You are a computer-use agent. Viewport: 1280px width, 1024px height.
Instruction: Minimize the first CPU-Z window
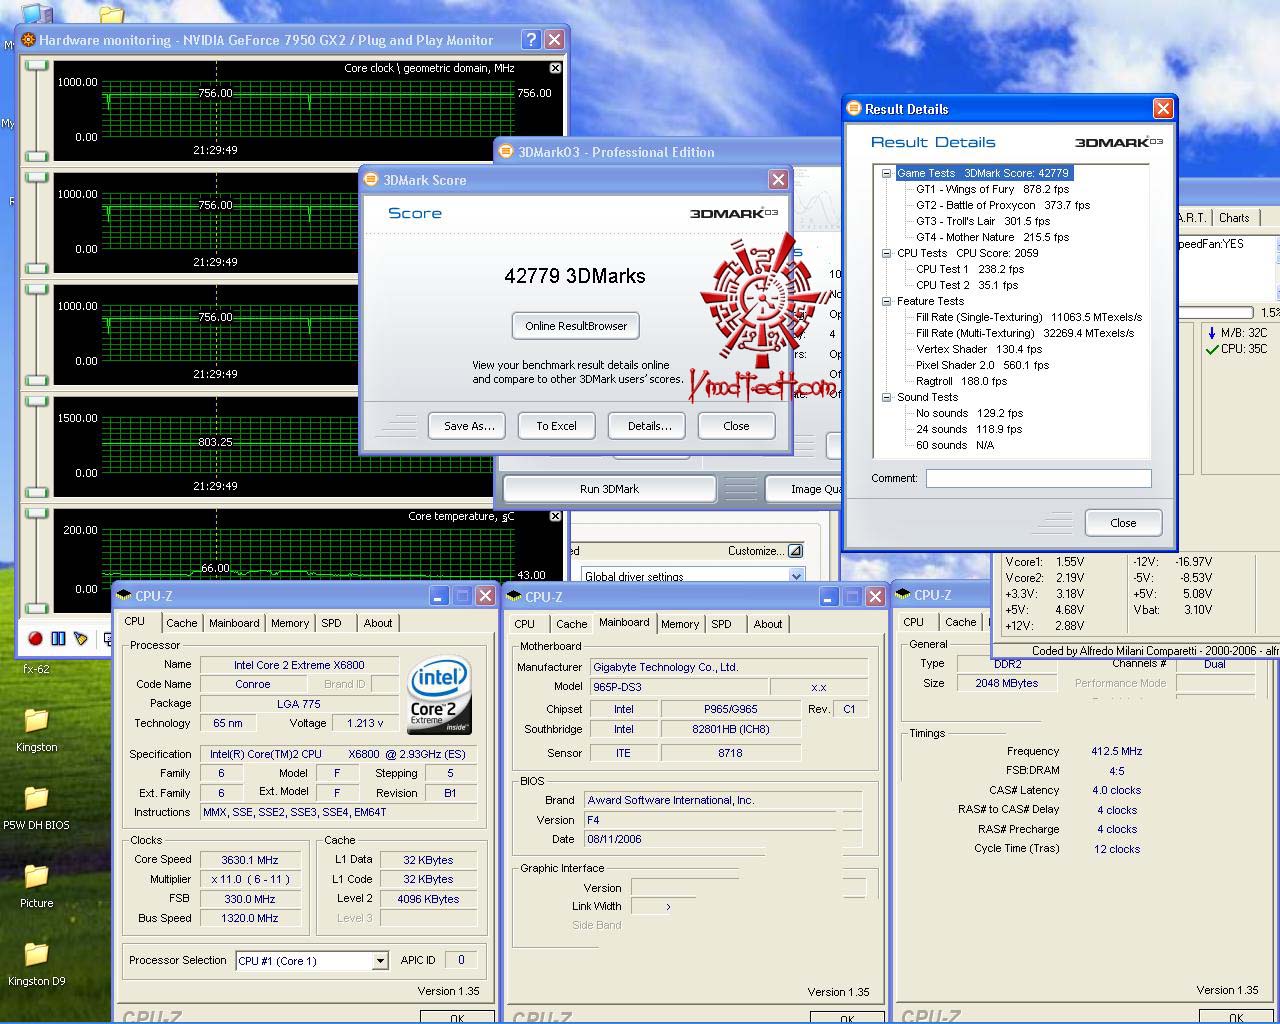(439, 595)
